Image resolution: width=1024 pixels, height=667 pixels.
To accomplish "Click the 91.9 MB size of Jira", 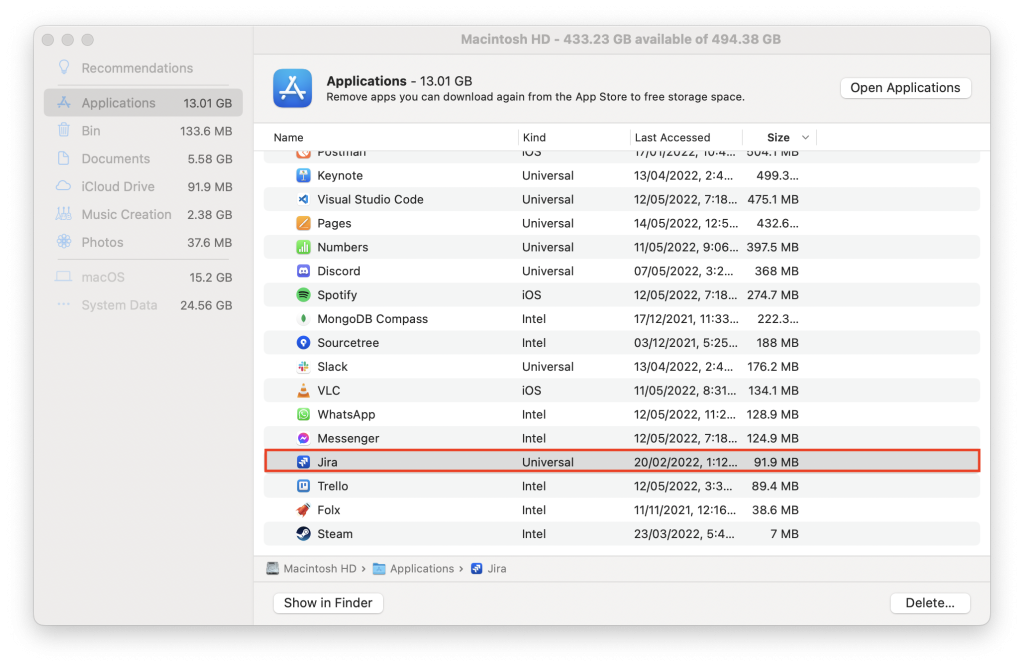I will pos(776,462).
